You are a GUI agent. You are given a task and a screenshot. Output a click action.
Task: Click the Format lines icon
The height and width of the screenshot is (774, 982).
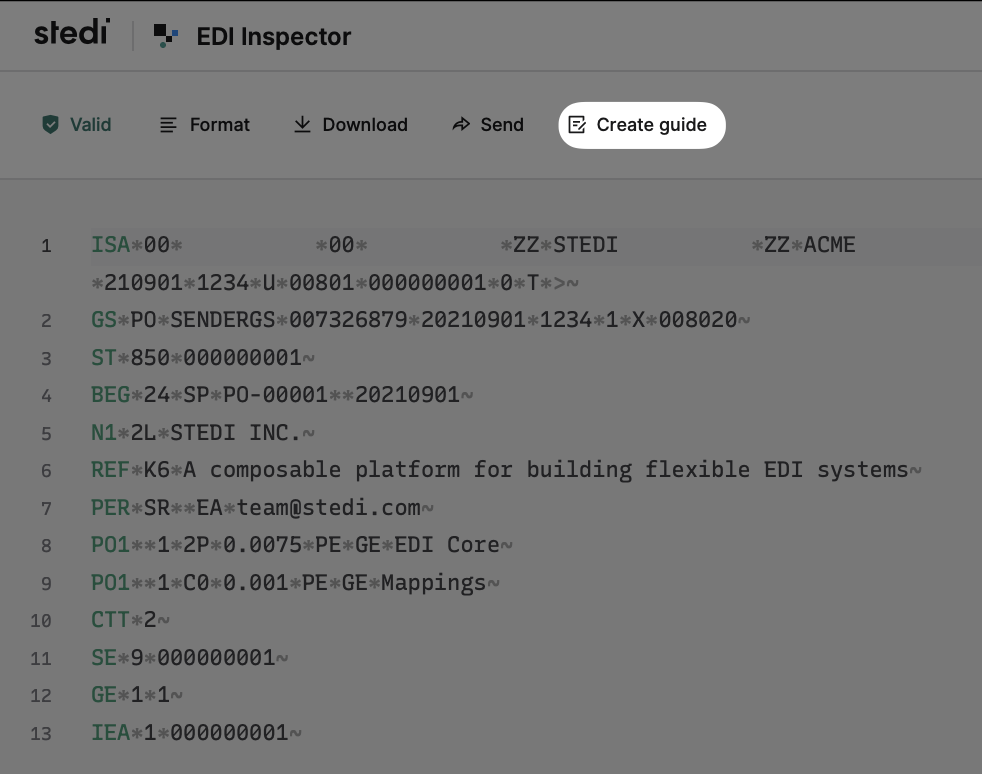point(168,125)
